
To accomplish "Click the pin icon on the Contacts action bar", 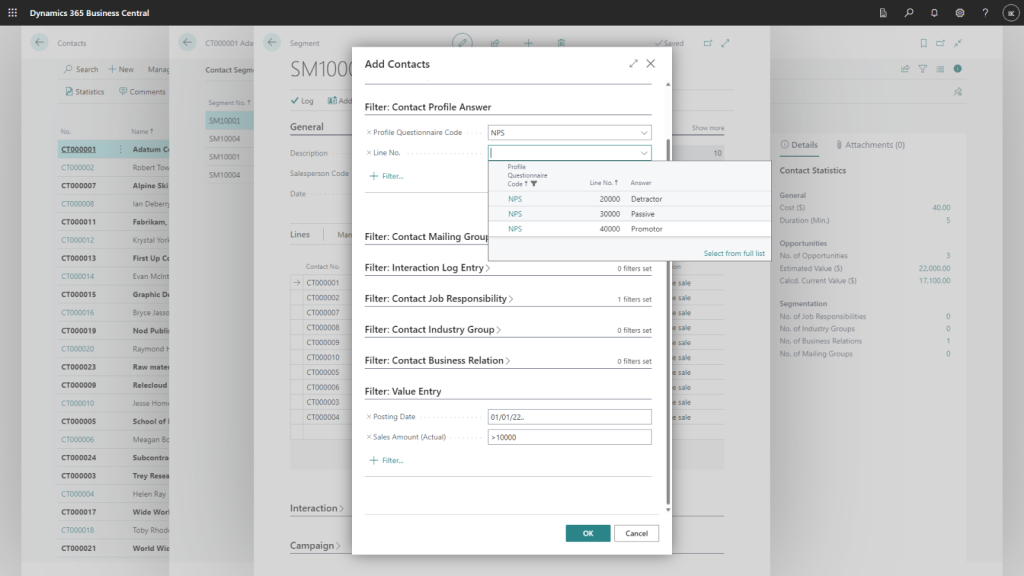I will (x=958, y=92).
